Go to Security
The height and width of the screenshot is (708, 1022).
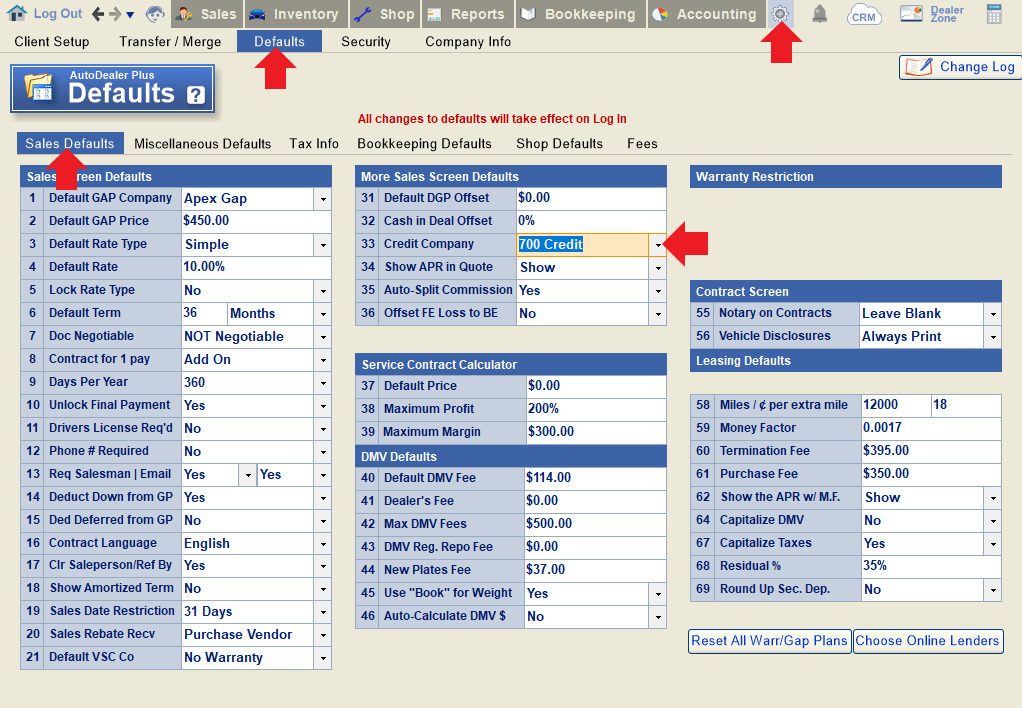coord(366,42)
